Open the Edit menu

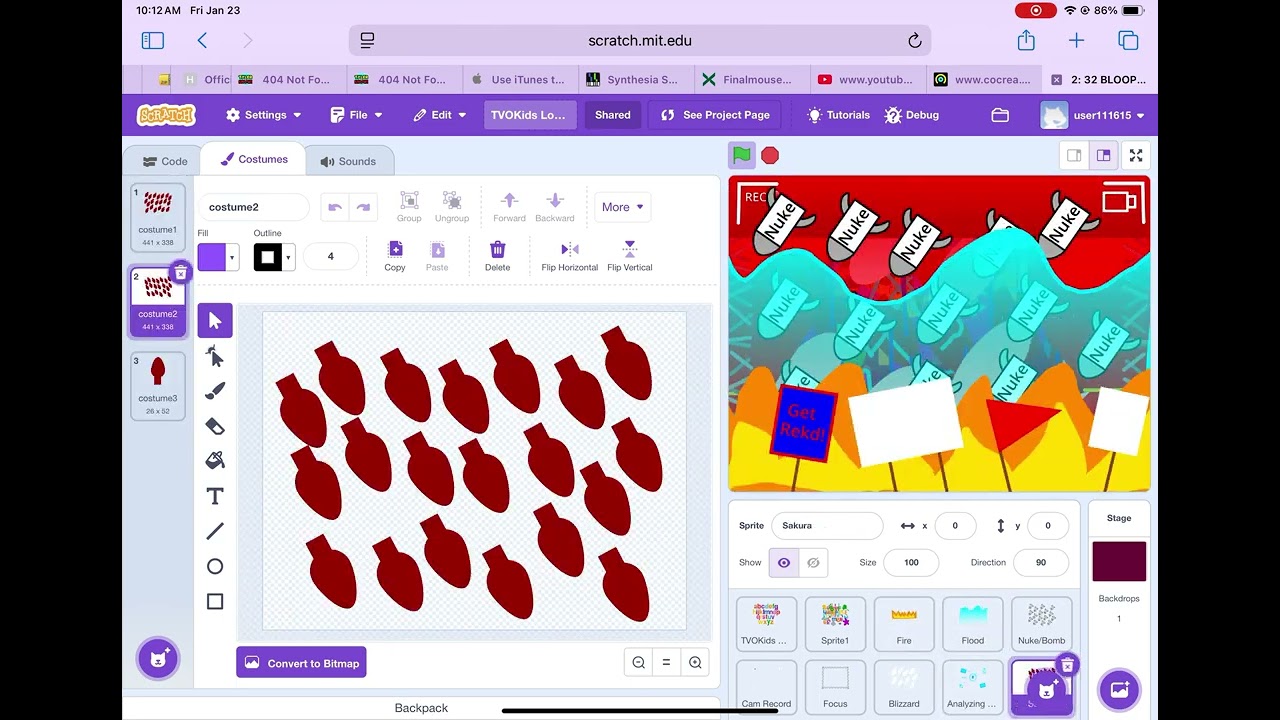point(440,115)
